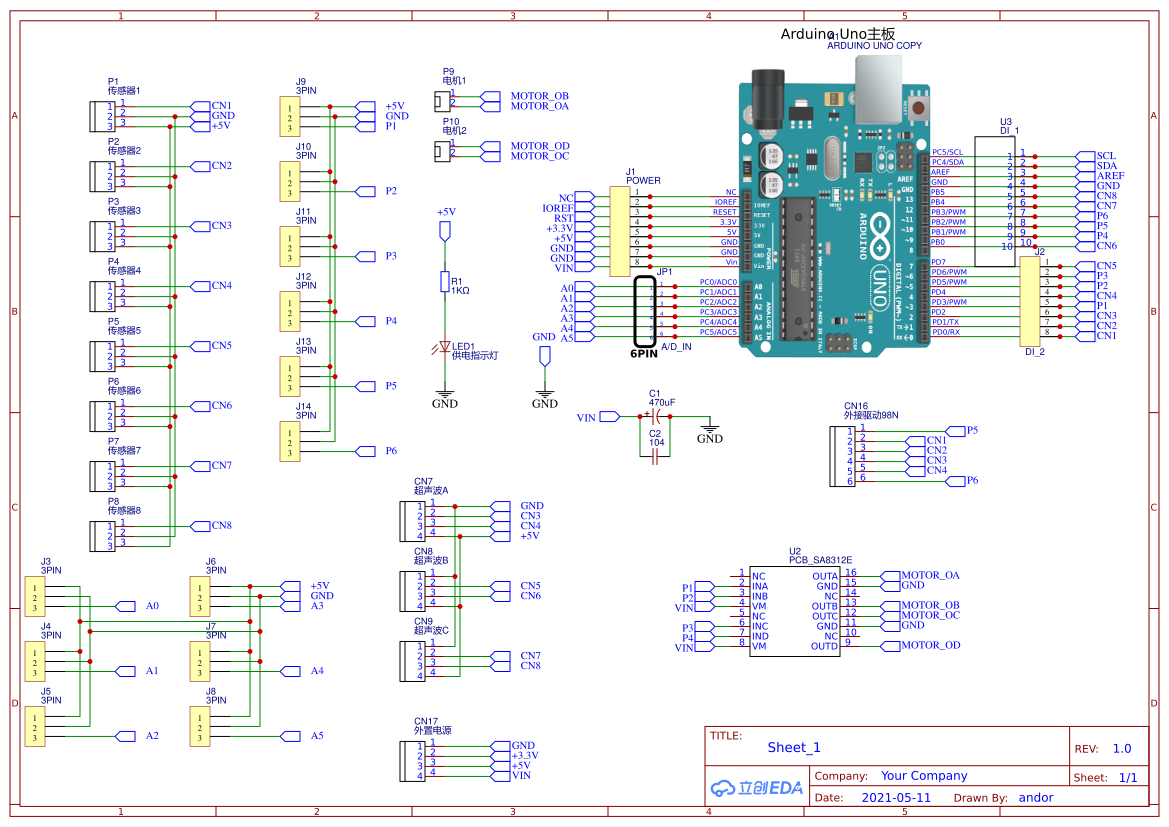Select the CN7 ultrasonic A connector
This screenshot has width=1169, height=827.
pyautogui.click(x=412, y=521)
